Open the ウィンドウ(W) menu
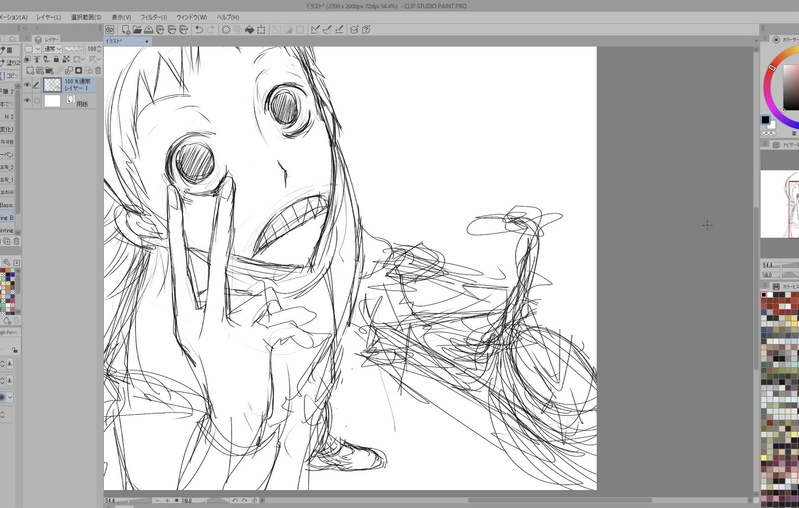 [192, 17]
